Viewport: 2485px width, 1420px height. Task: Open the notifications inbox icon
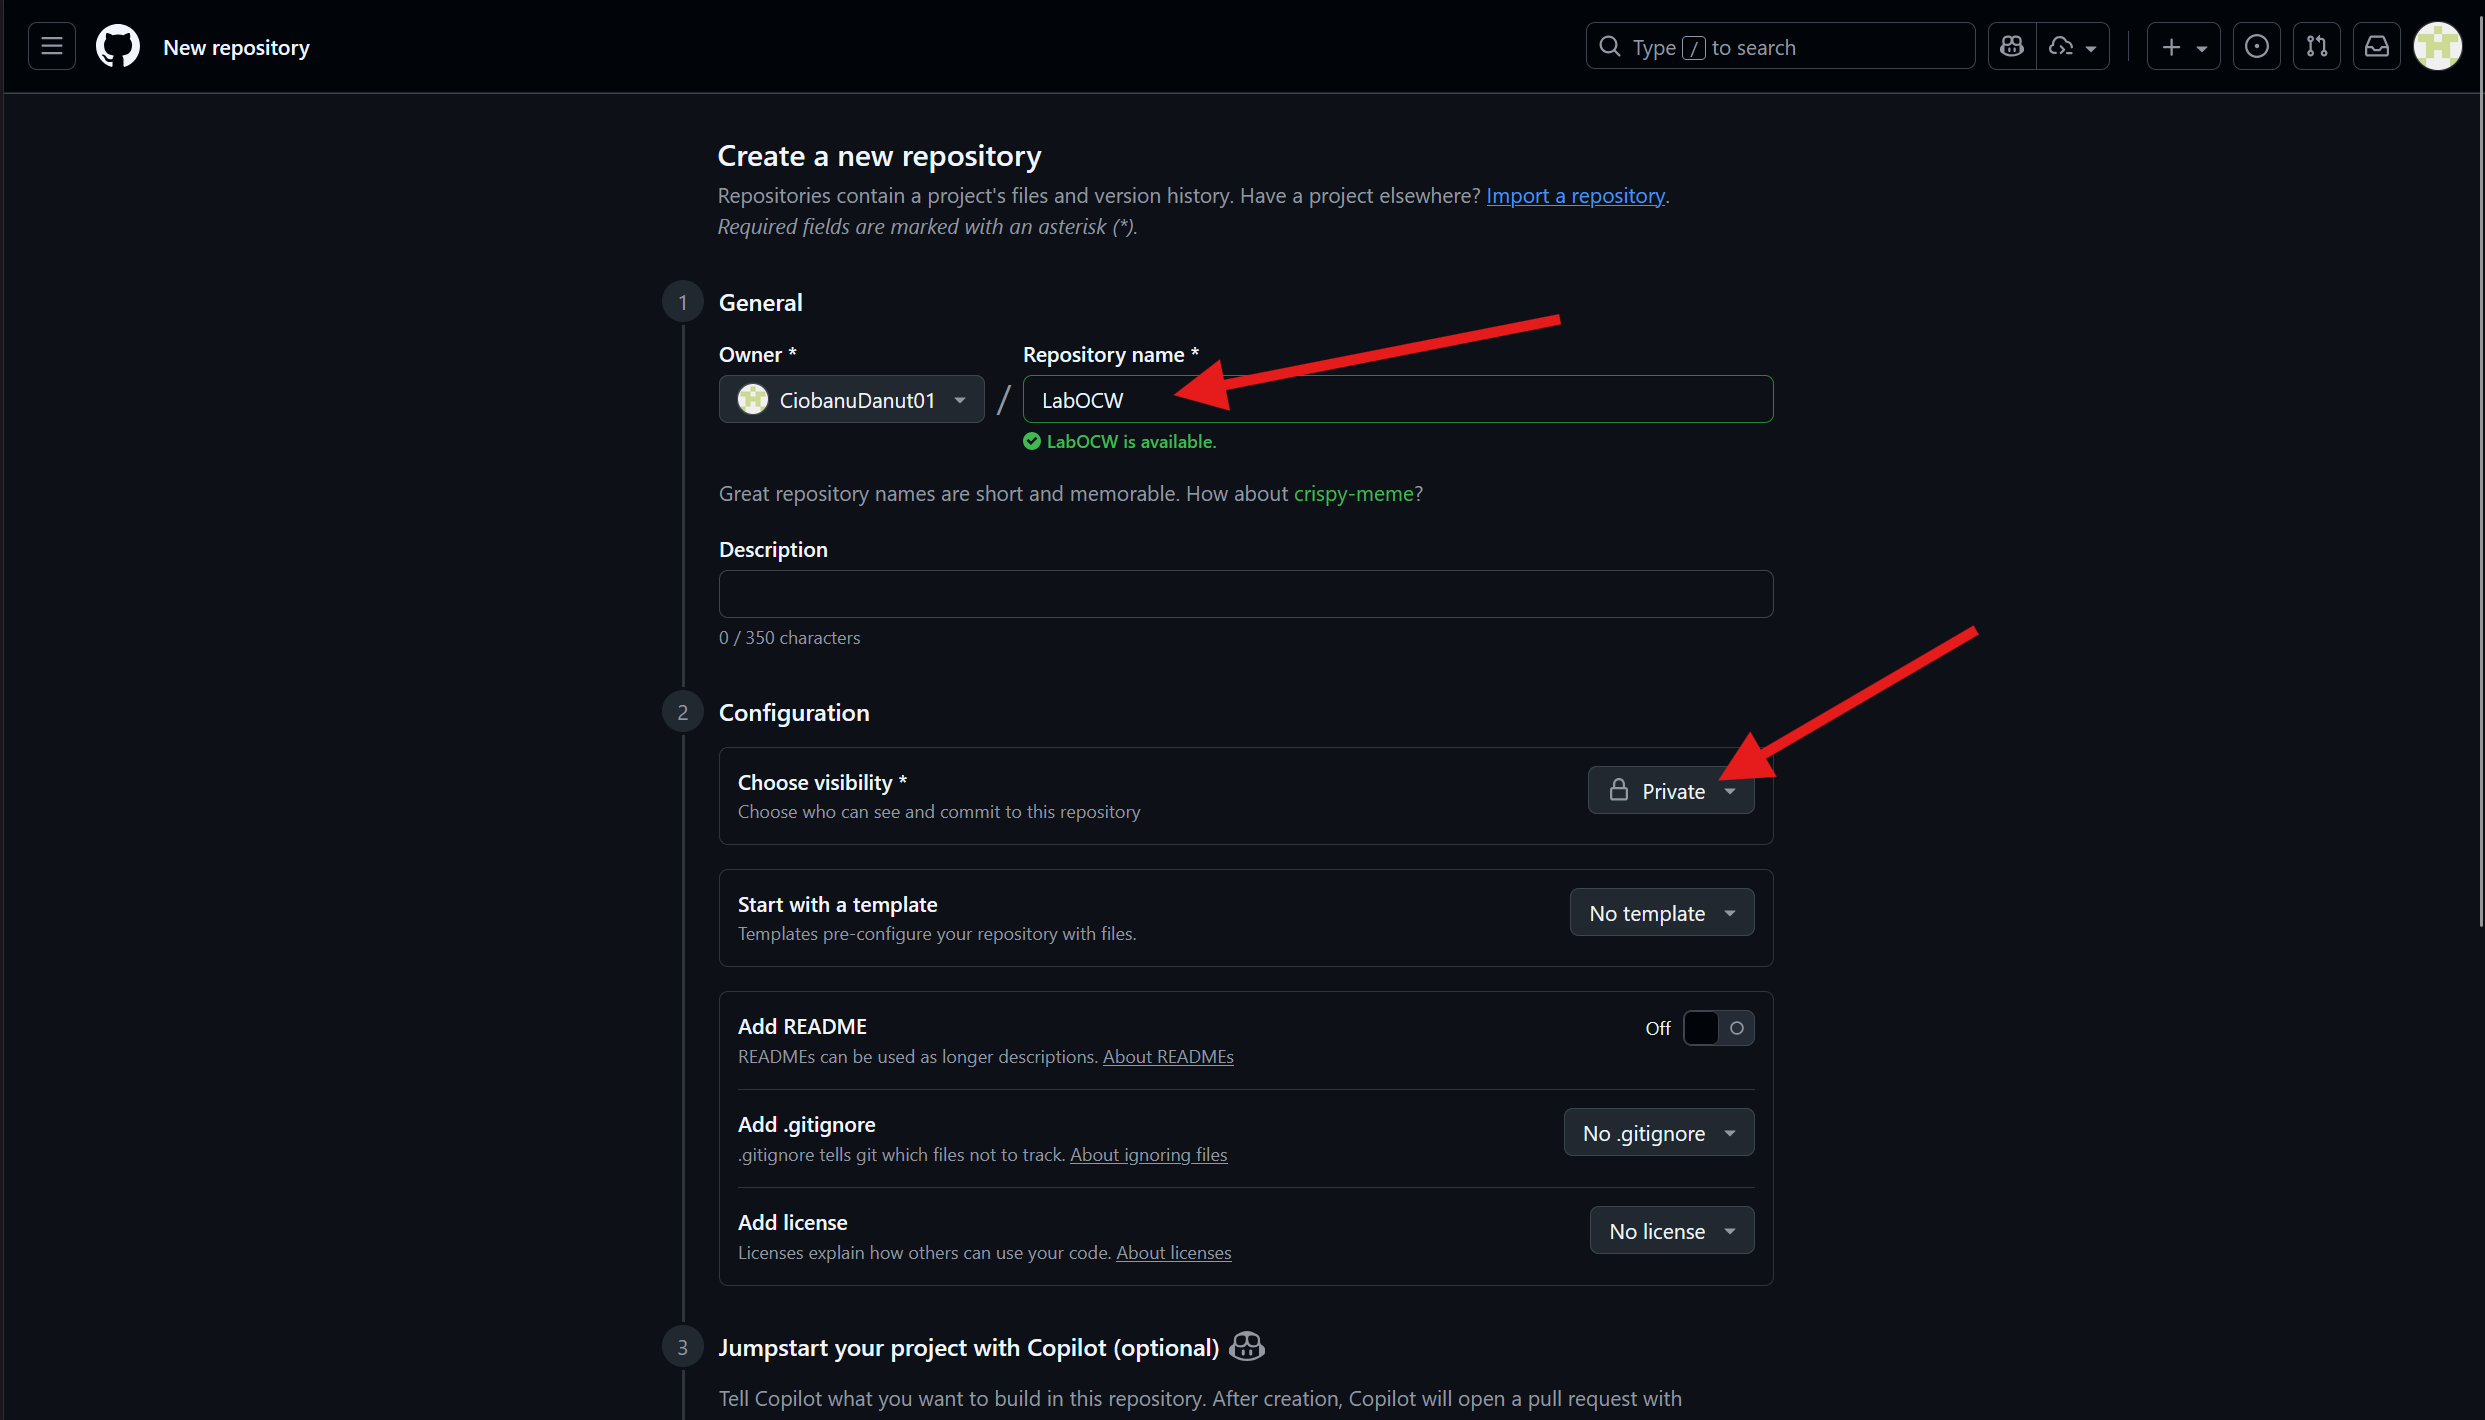pos(2377,47)
